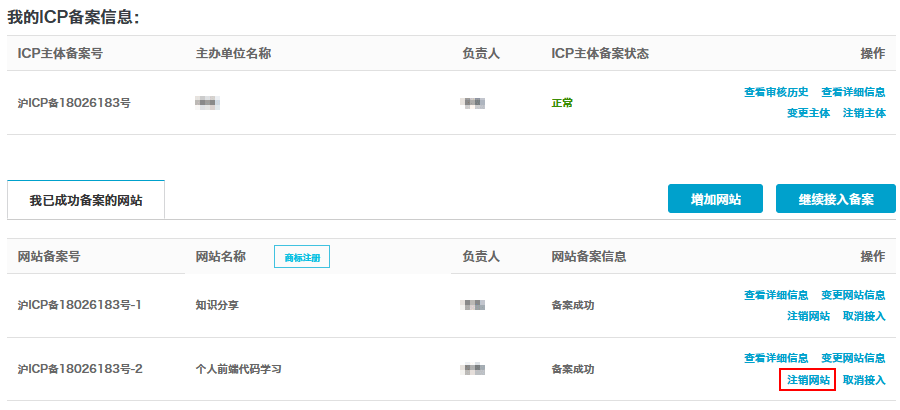Click 取消接入 for 个人前端代码学习 site
Screen dimensions: 900x410
pos(864,380)
